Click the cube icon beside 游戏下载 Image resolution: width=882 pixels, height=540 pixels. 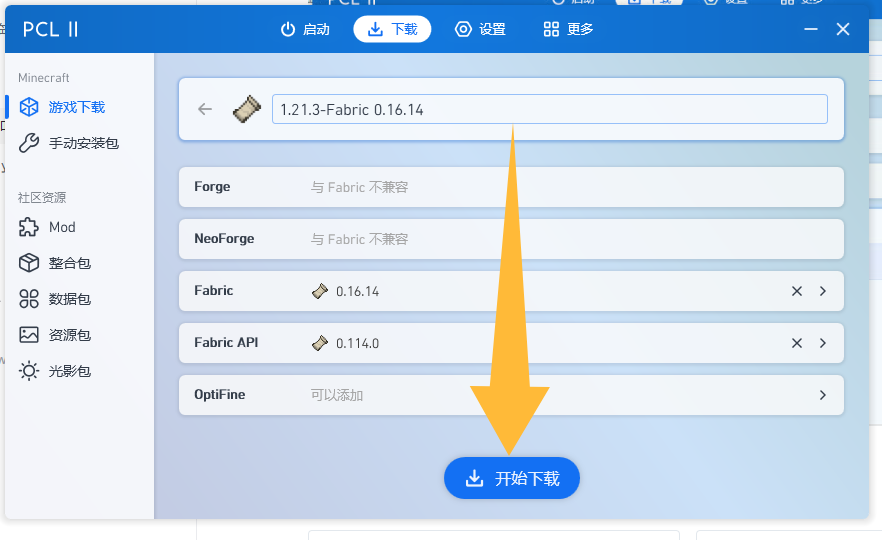click(x=29, y=107)
